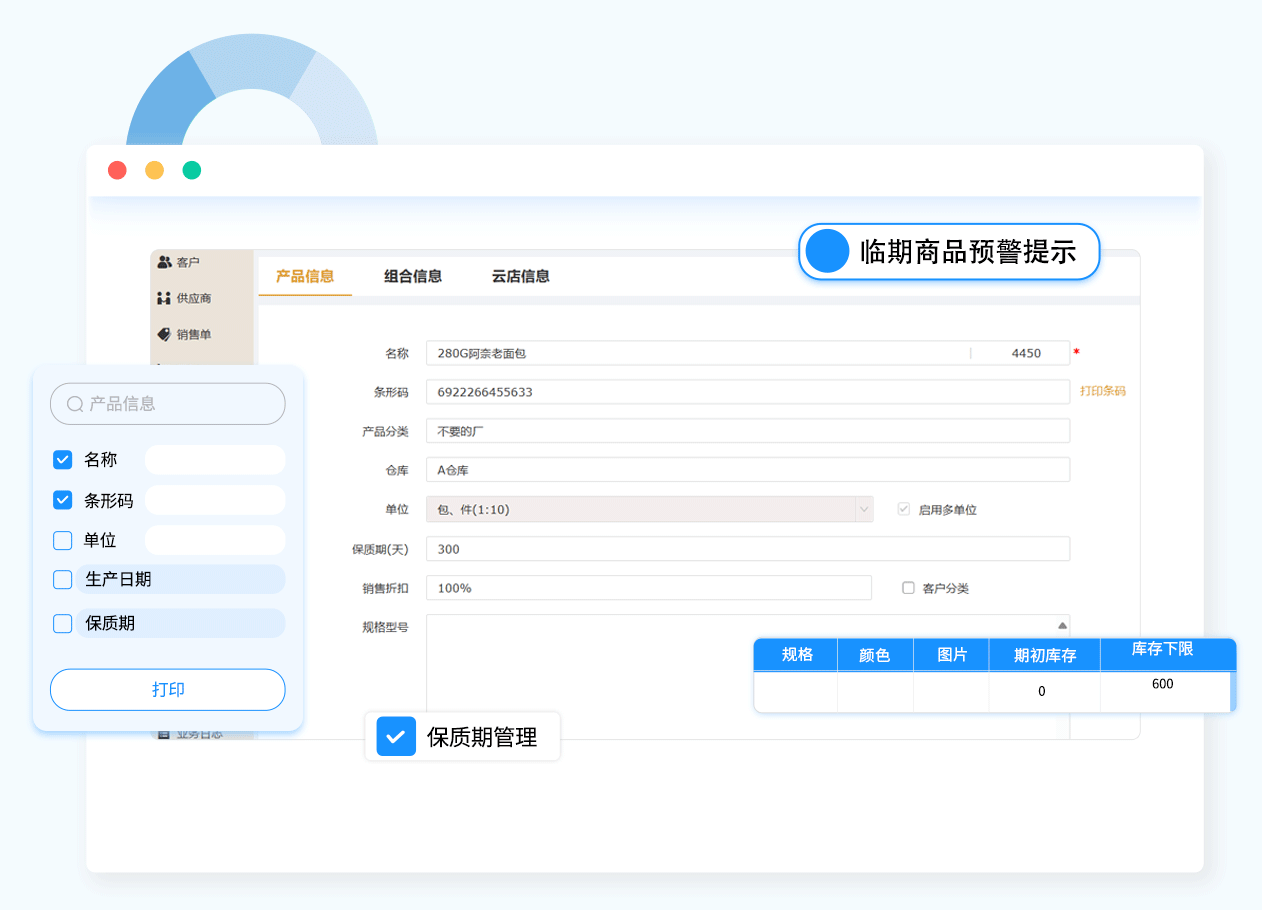The width and height of the screenshot is (1262, 910).
Task: Click the blue circle beside 临期商品预警提示
Action: point(827,252)
